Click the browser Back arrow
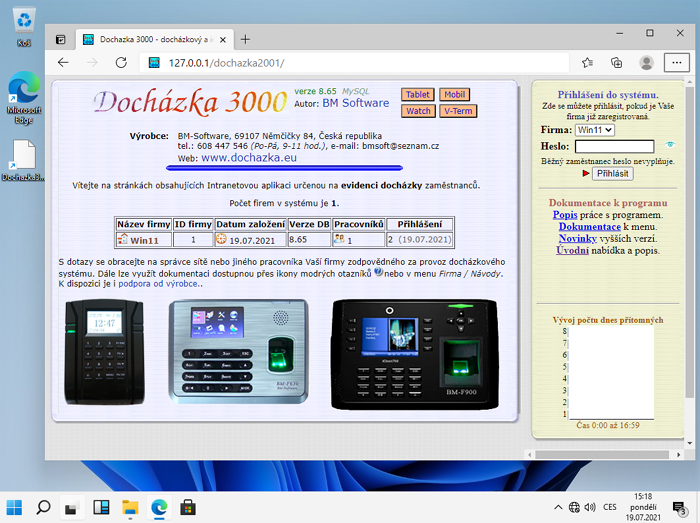The width and height of the screenshot is (700, 523). pos(63,63)
